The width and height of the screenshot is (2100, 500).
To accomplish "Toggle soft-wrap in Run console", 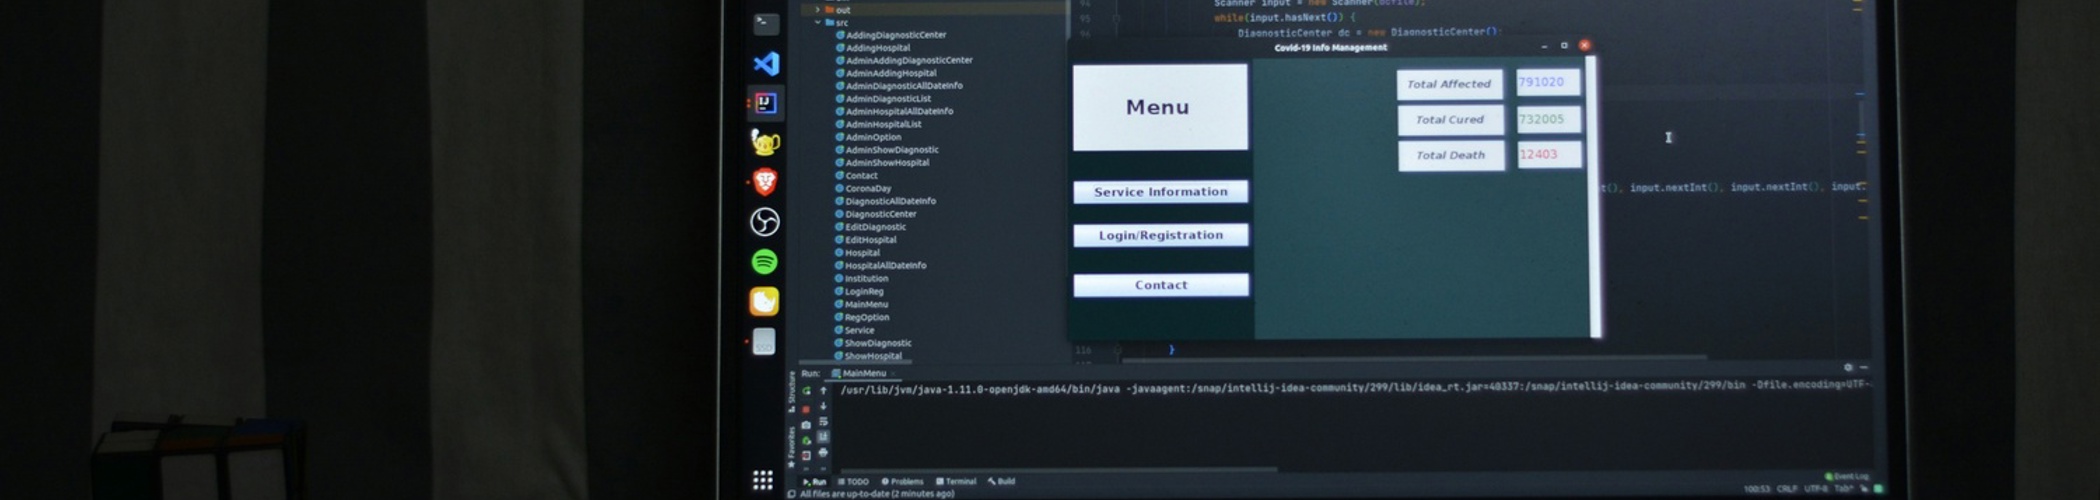I will tap(823, 422).
